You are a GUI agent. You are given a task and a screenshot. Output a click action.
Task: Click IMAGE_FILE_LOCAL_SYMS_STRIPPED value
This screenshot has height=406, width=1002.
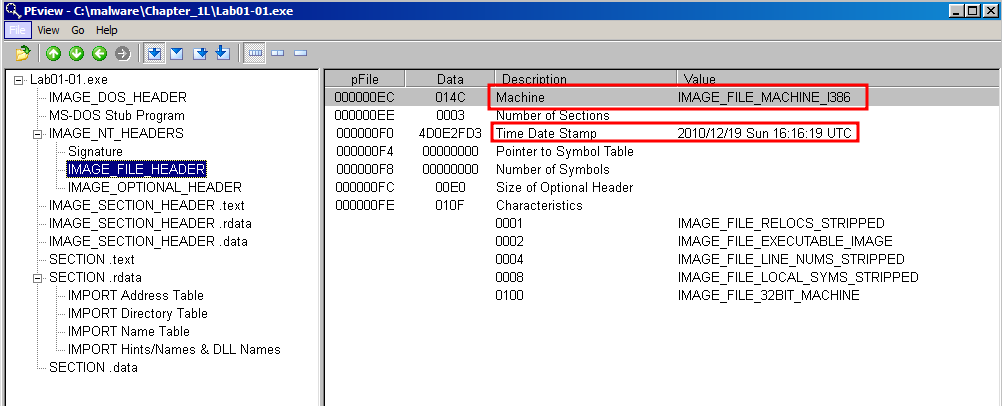pos(798,277)
